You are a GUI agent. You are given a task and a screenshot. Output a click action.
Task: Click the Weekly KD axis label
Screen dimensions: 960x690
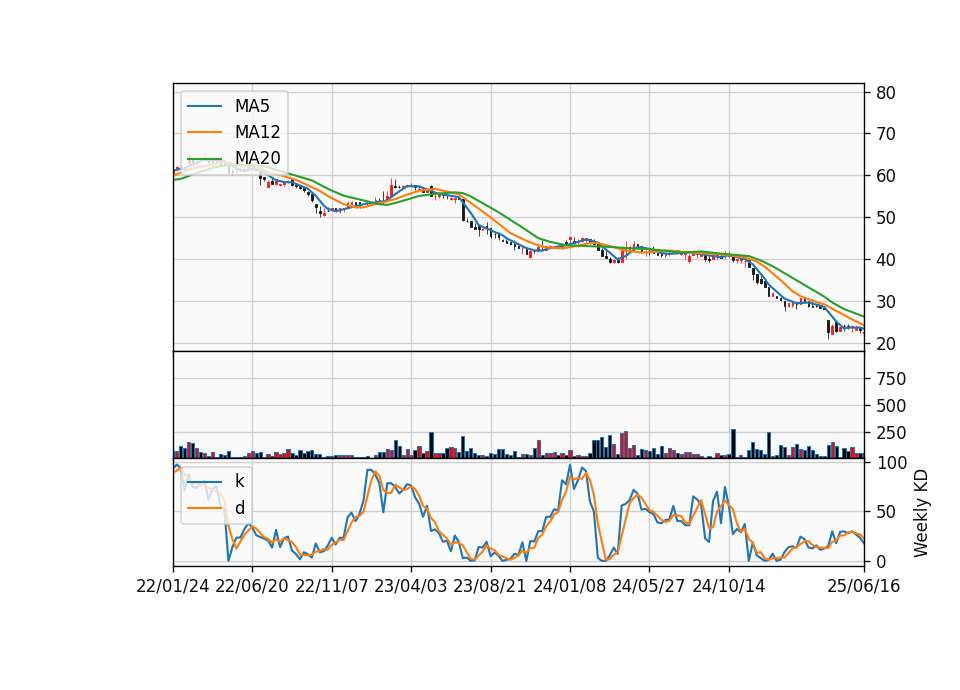pyautogui.click(x=920, y=513)
